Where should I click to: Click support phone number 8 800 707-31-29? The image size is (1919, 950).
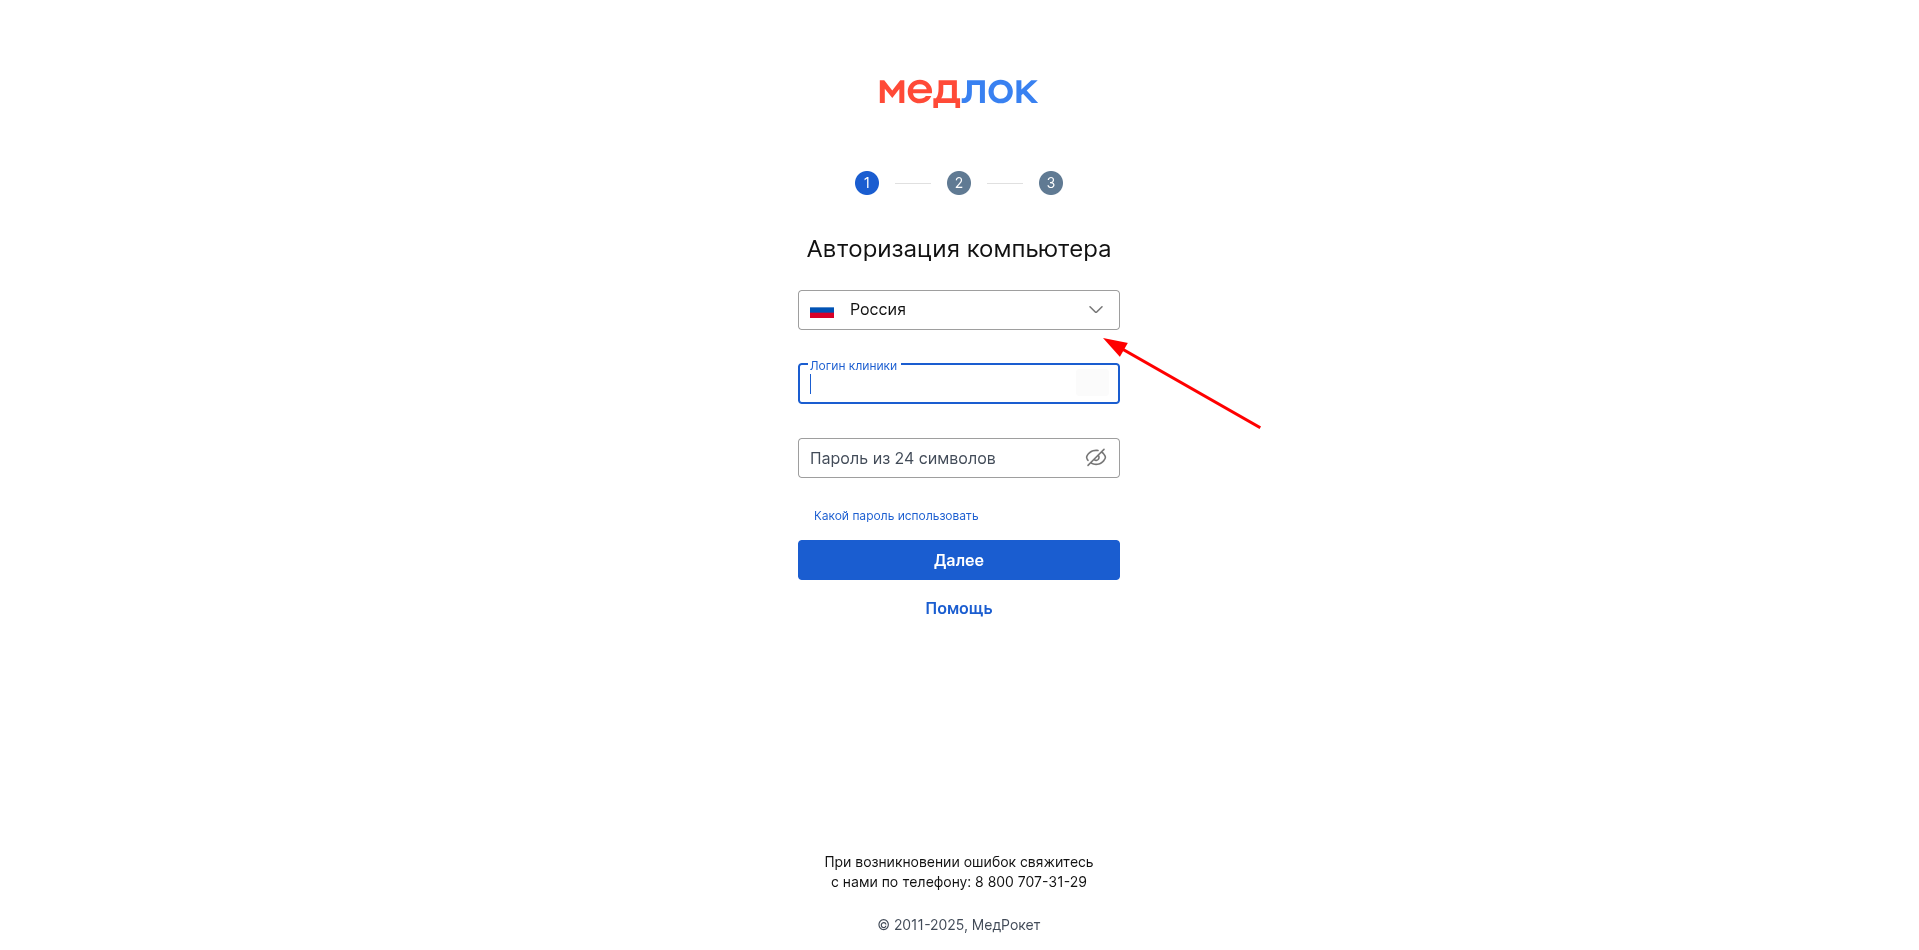pyautogui.click(x=1031, y=882)
